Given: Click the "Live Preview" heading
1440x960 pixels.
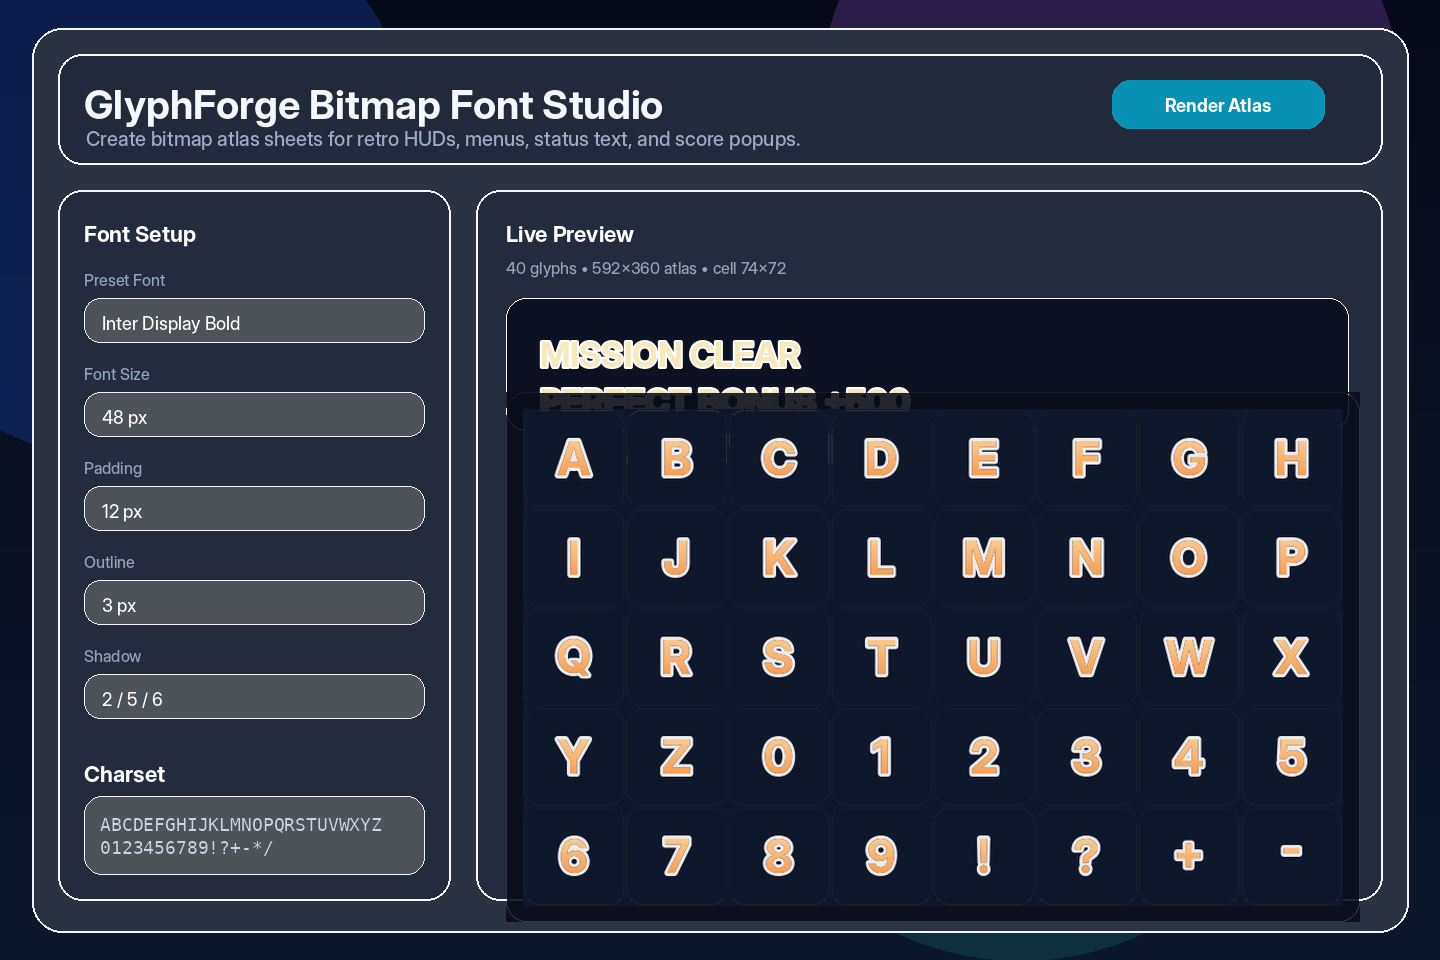Looking at the screenshot, I should pyautogui.click(x=569, y=234).
